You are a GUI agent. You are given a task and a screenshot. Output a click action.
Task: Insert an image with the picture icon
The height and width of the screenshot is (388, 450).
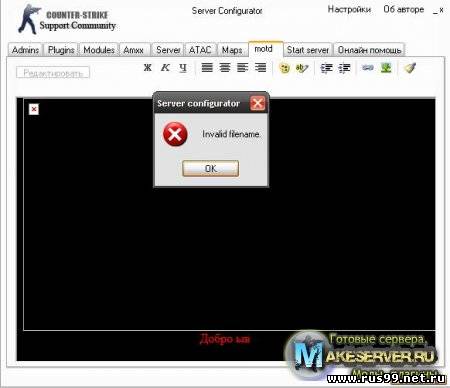point(386,68)
